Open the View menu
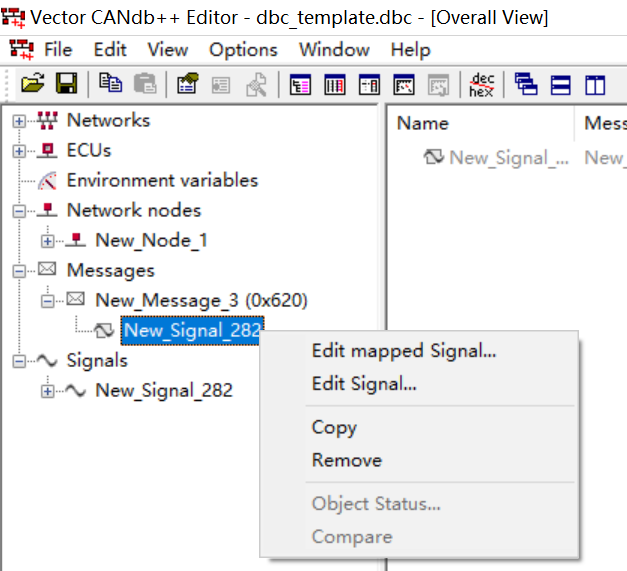Screen dimensions: 627x571 (168, 50)
